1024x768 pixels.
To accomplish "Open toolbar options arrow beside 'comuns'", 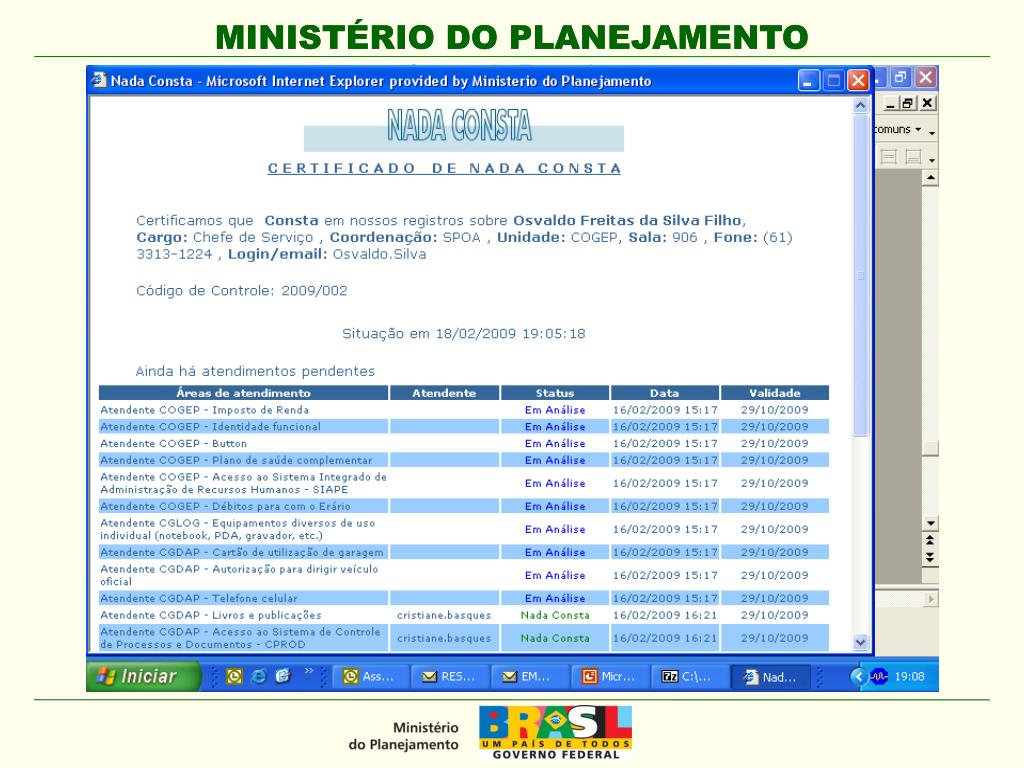I will point(932,131).
